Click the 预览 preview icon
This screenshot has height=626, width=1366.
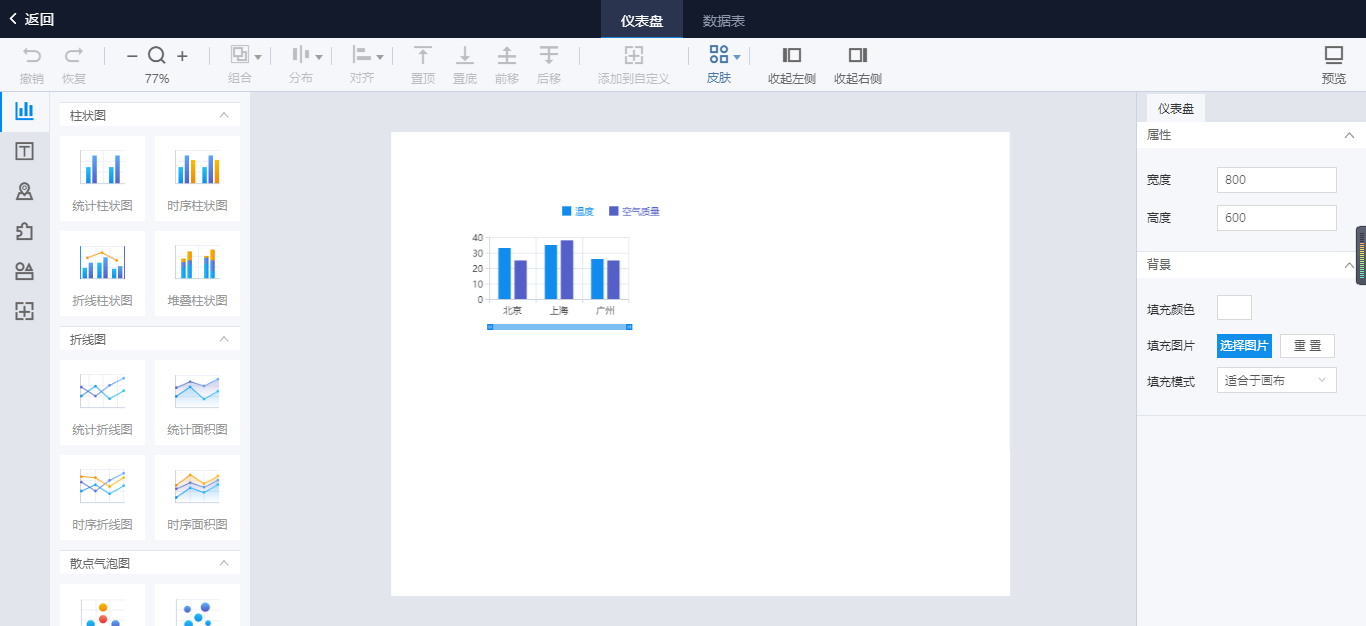click(1334, 55)
